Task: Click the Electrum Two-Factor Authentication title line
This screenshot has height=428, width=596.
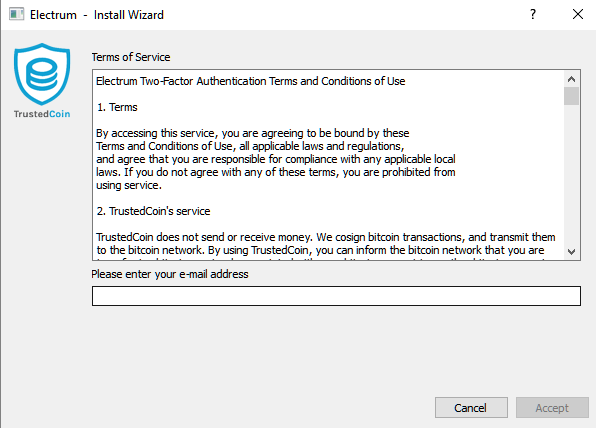Action: 250,81
